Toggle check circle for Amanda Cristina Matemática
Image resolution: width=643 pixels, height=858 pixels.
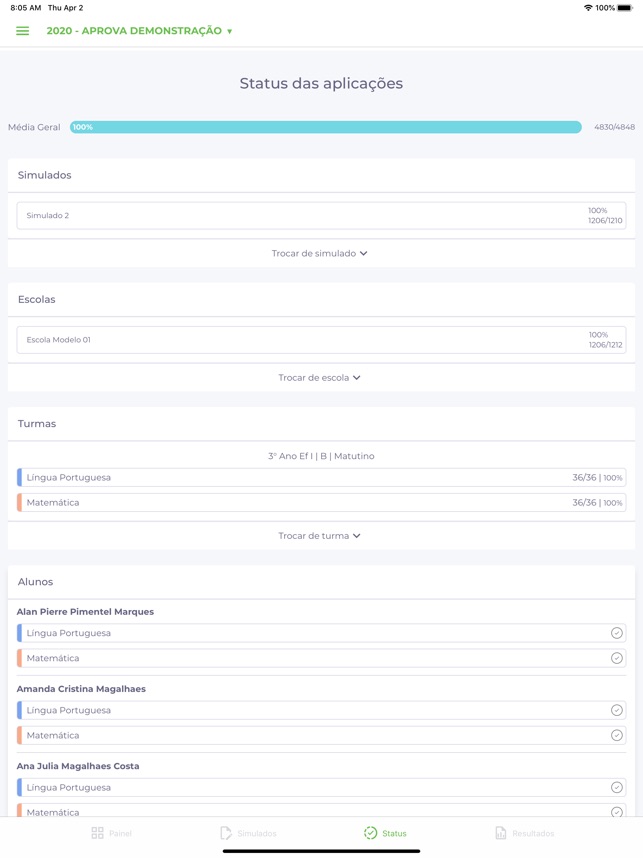coord(617,735)
